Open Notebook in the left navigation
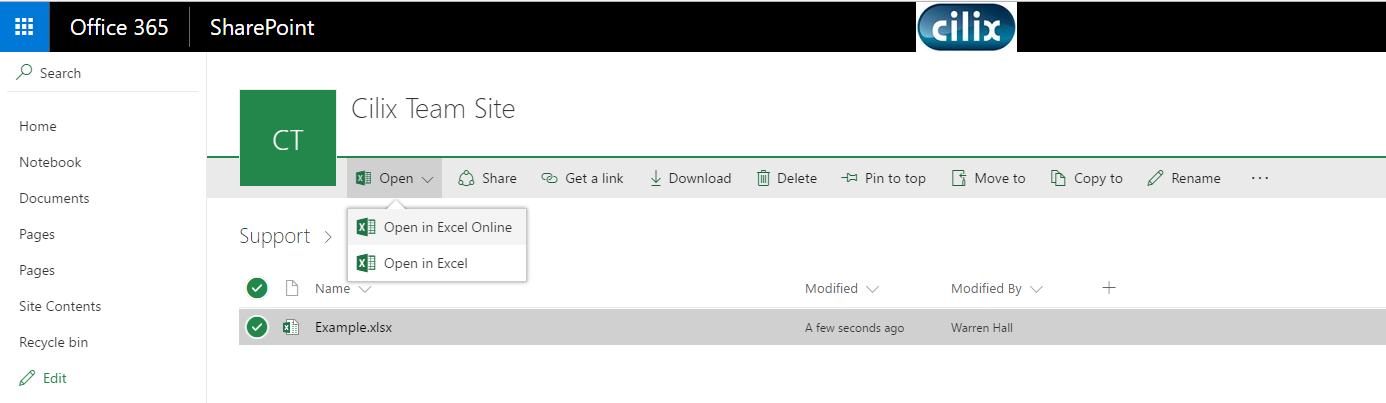 click(50, 162)
